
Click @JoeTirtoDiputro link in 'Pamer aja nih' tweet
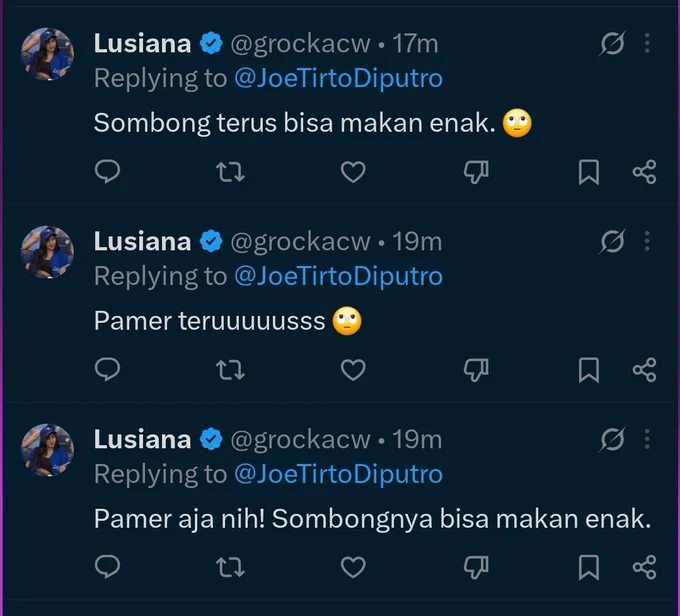[x=338, y=474]
